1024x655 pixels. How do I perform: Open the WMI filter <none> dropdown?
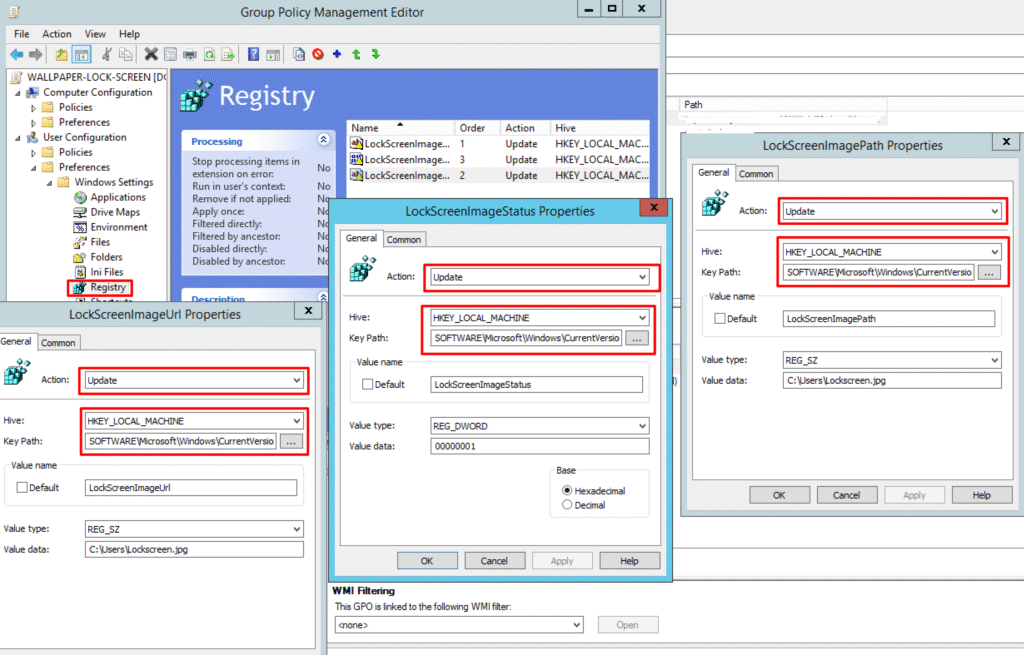point(459,625)
